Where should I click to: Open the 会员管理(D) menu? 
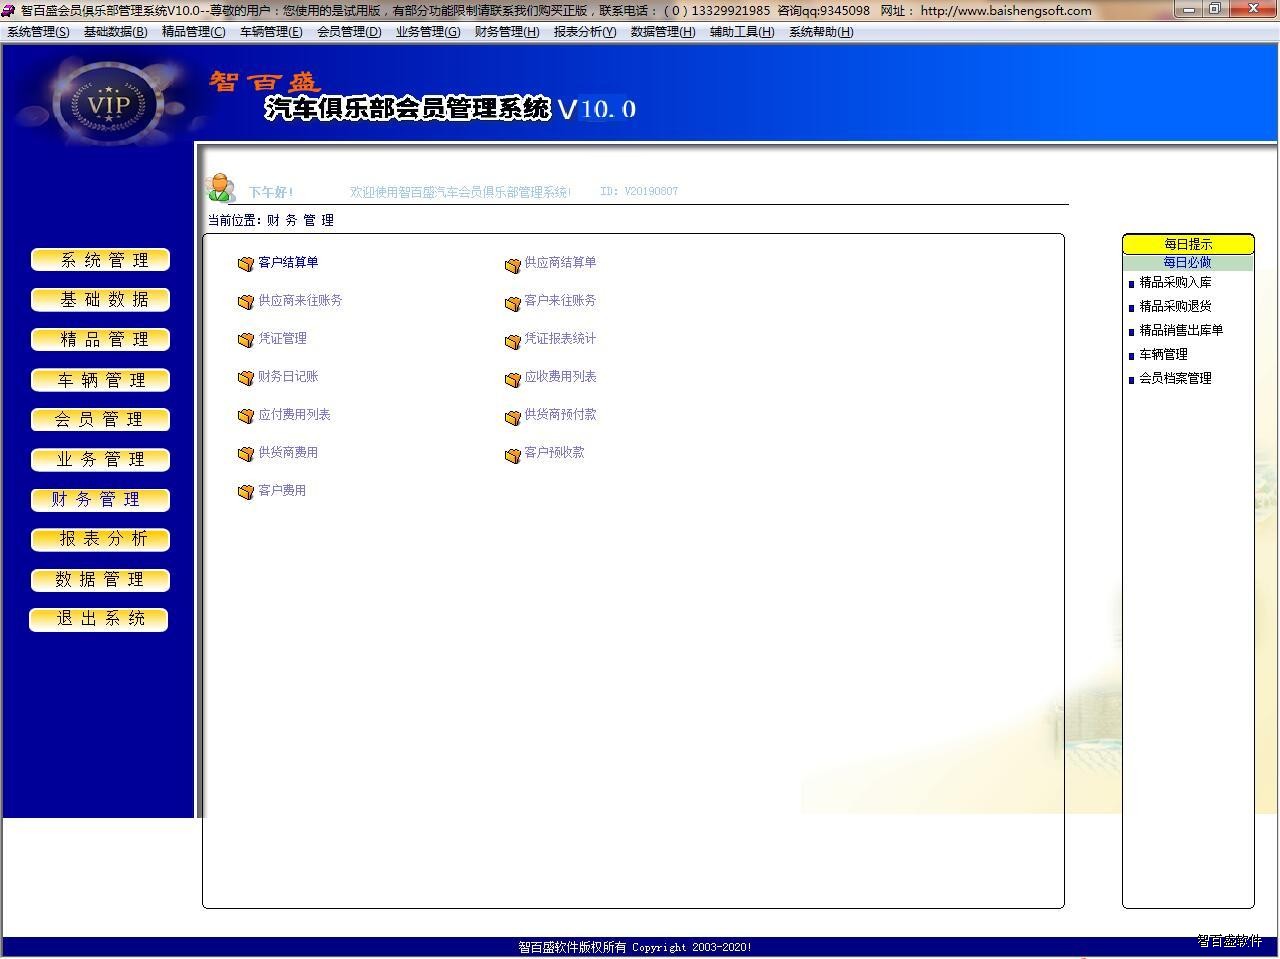pos(349,32)
